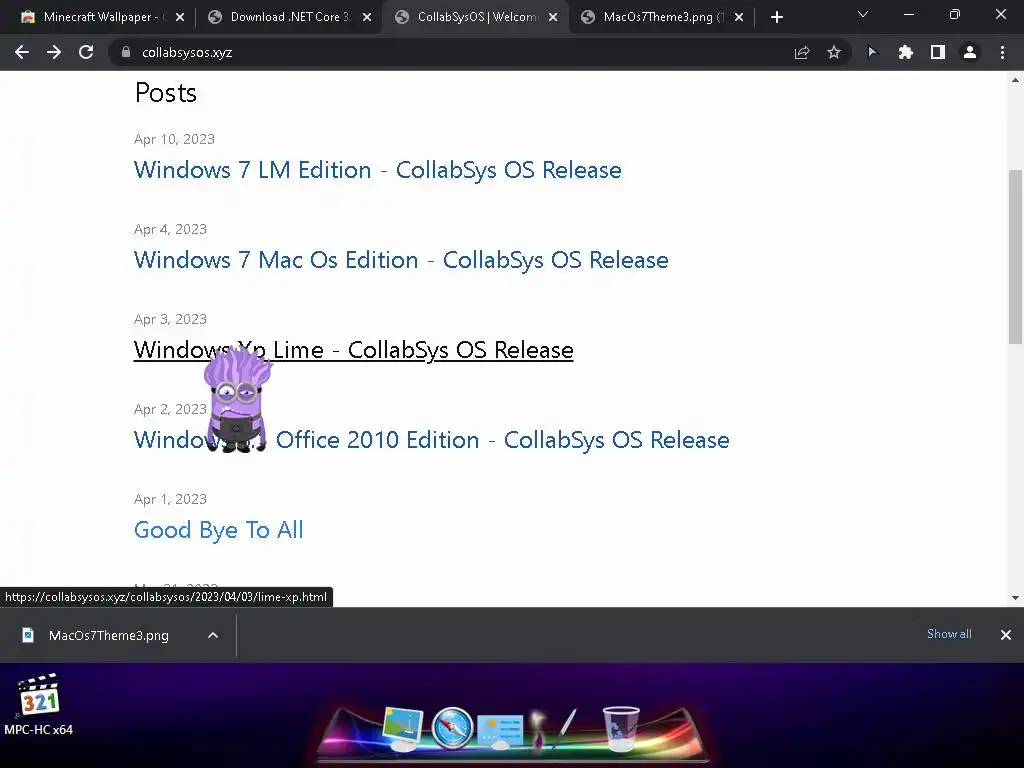This screenshot has height=768, width=1024.
Task: Open the computer monitor dock icon
Action: pos(403,728)
